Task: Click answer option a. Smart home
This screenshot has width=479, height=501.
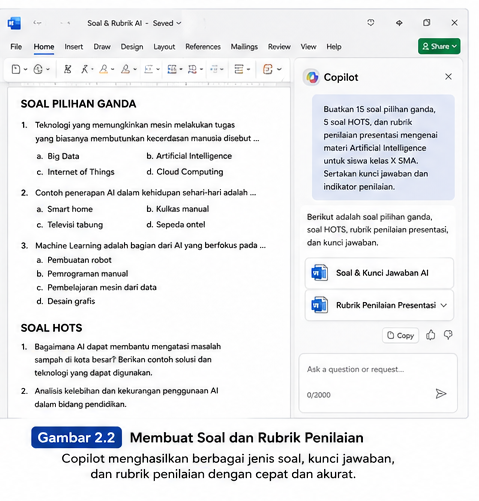Action: (x=65, y=209)
